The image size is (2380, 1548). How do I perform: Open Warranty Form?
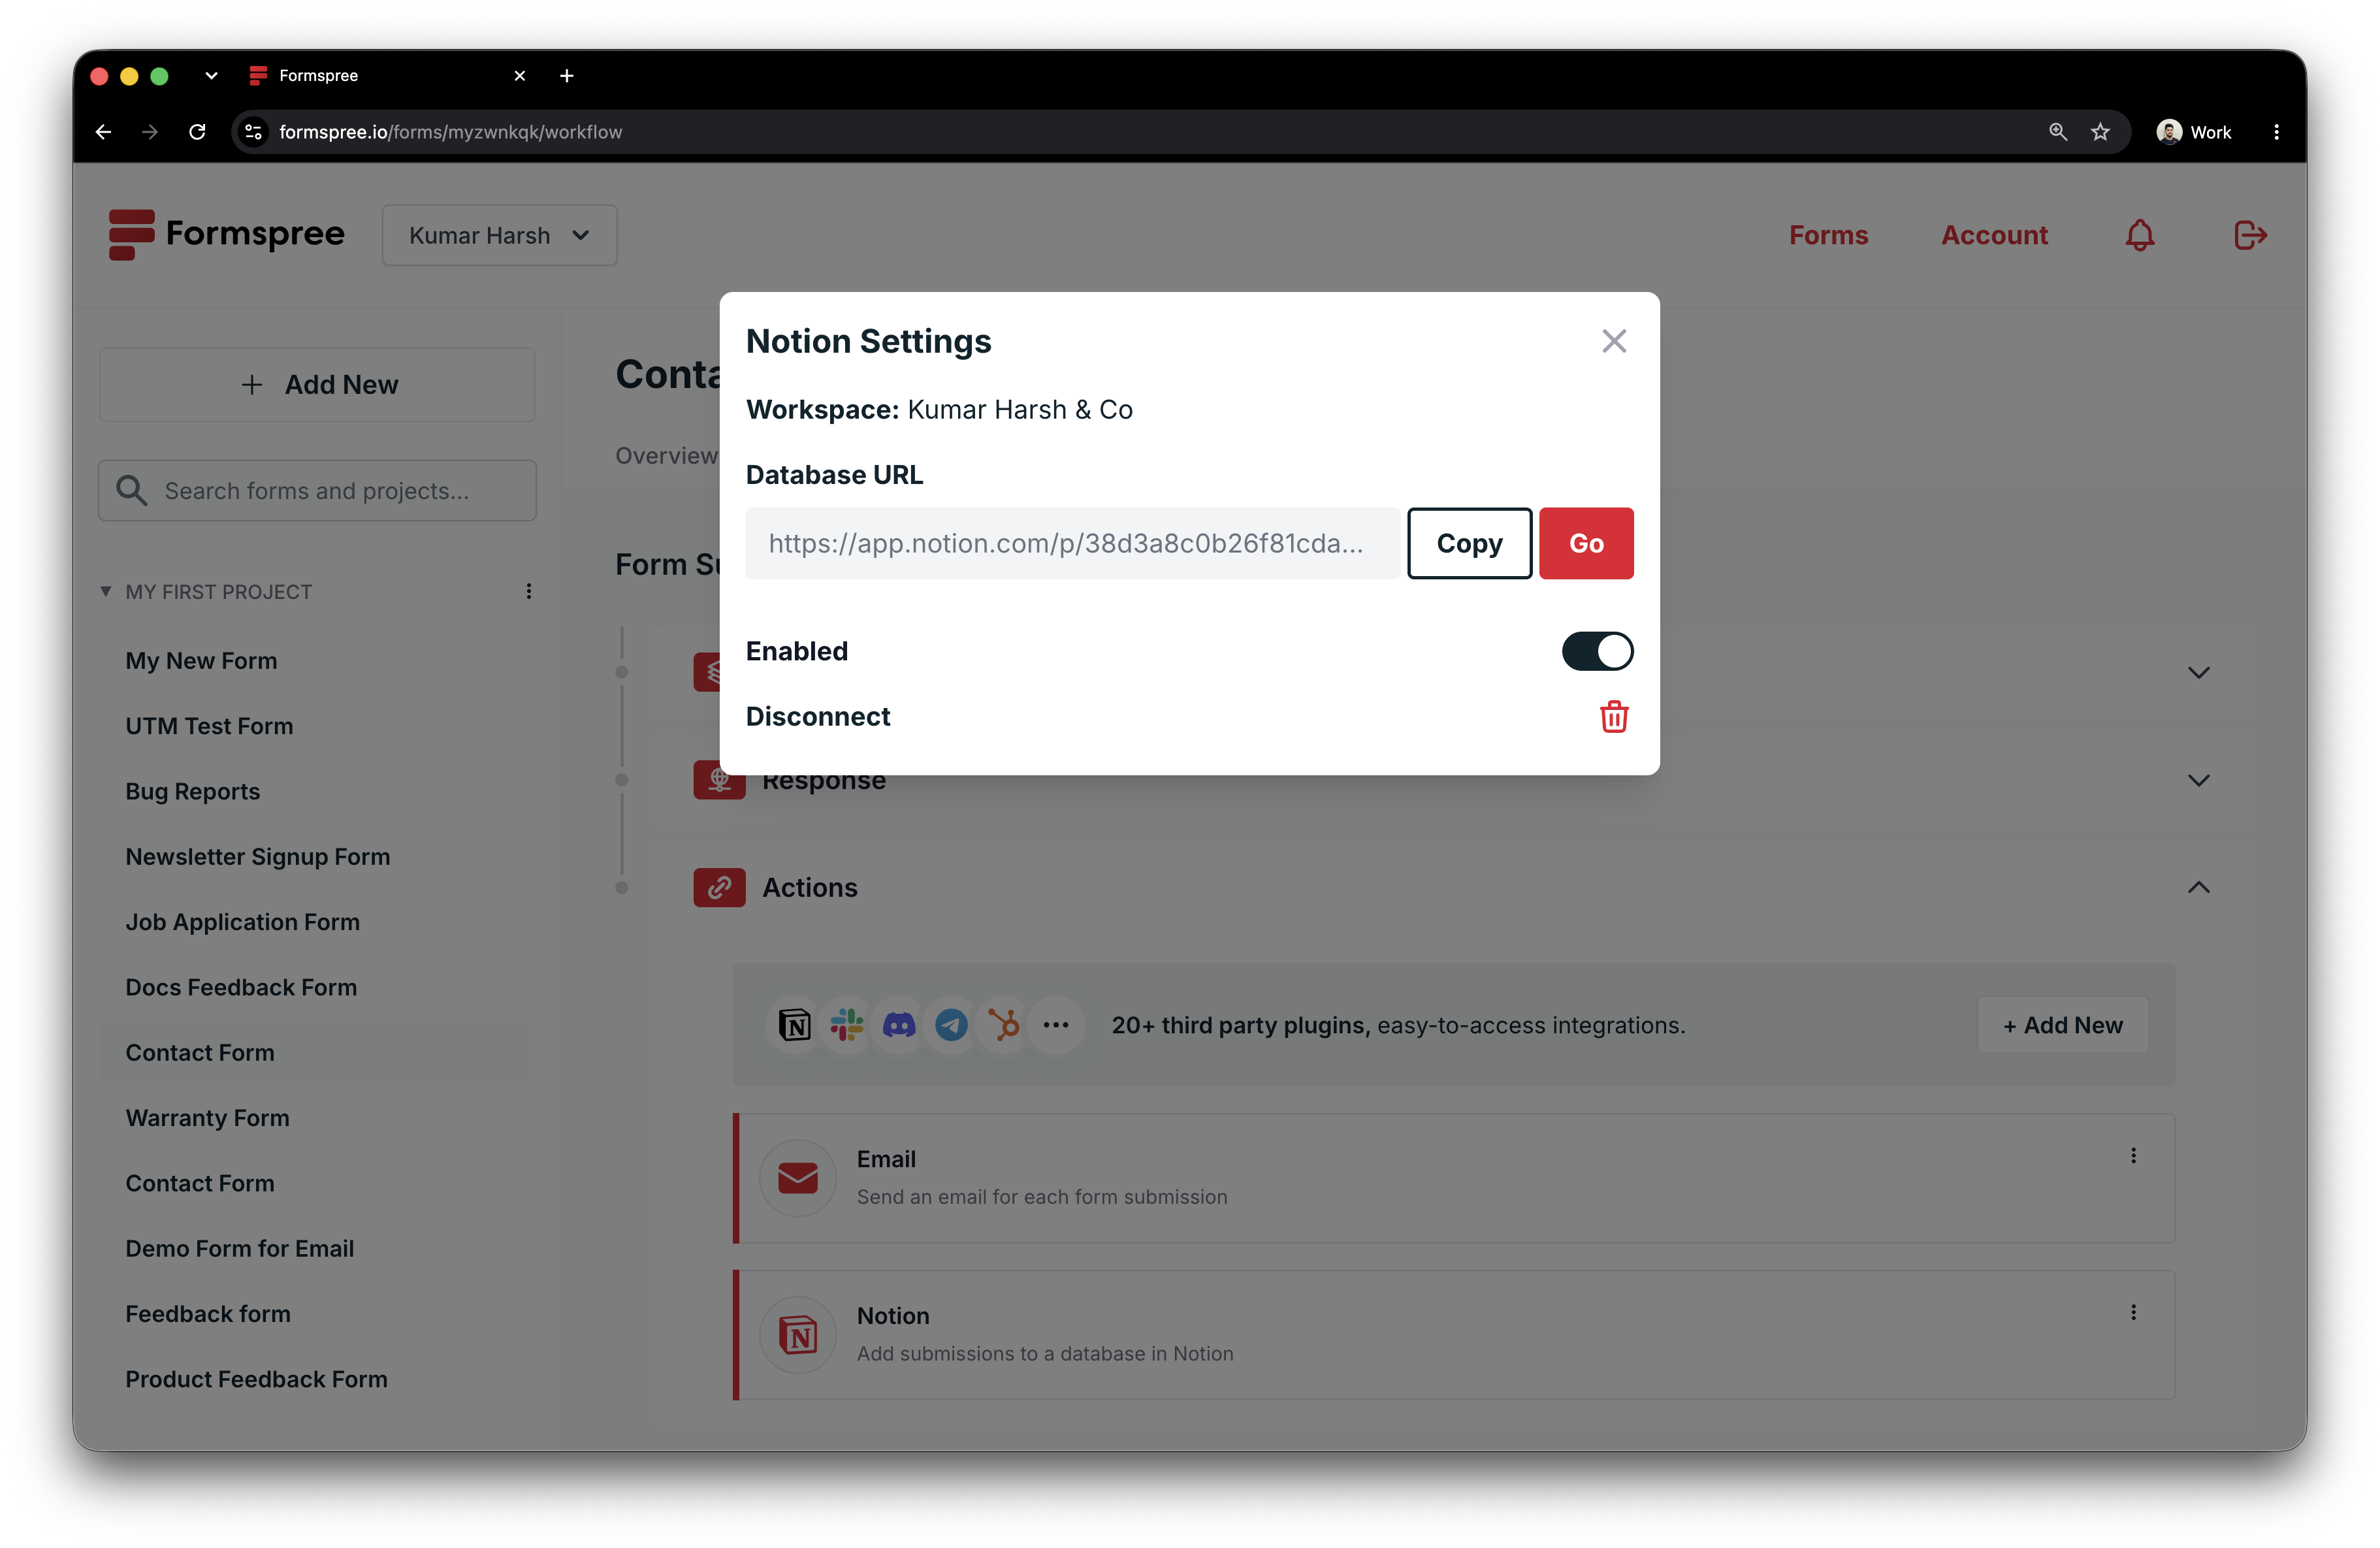tap(207, 1118)
